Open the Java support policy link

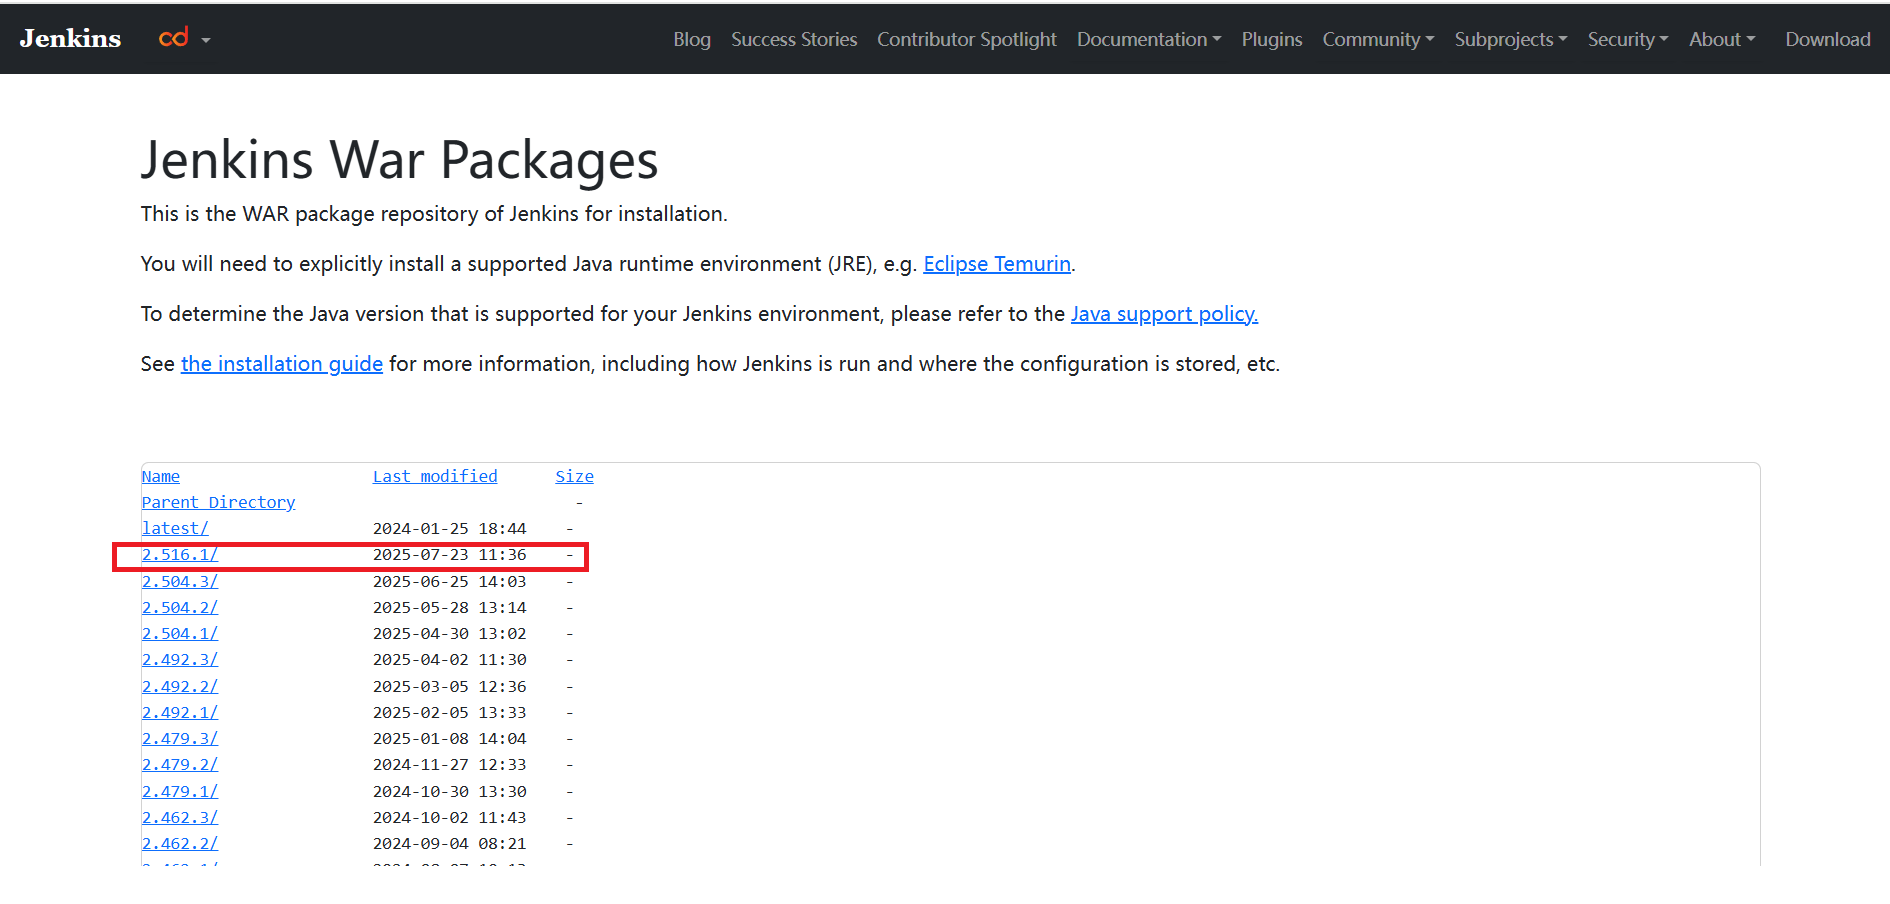coord(1164,314)
